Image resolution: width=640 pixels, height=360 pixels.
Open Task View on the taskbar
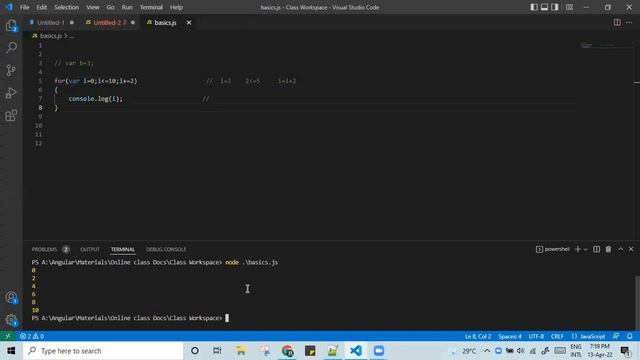pos(217,351)
